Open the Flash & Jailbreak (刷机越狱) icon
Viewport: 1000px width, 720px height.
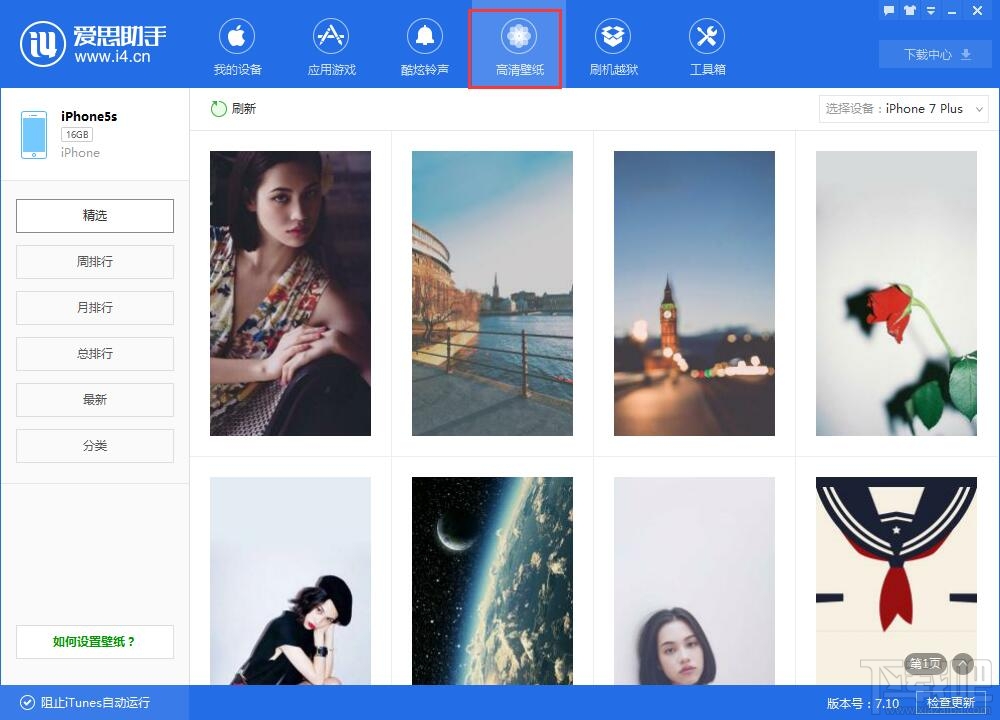[613, 36]
